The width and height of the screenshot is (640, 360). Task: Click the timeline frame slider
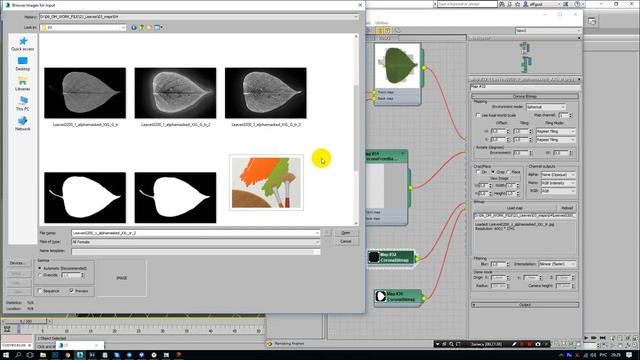[25, 321]
